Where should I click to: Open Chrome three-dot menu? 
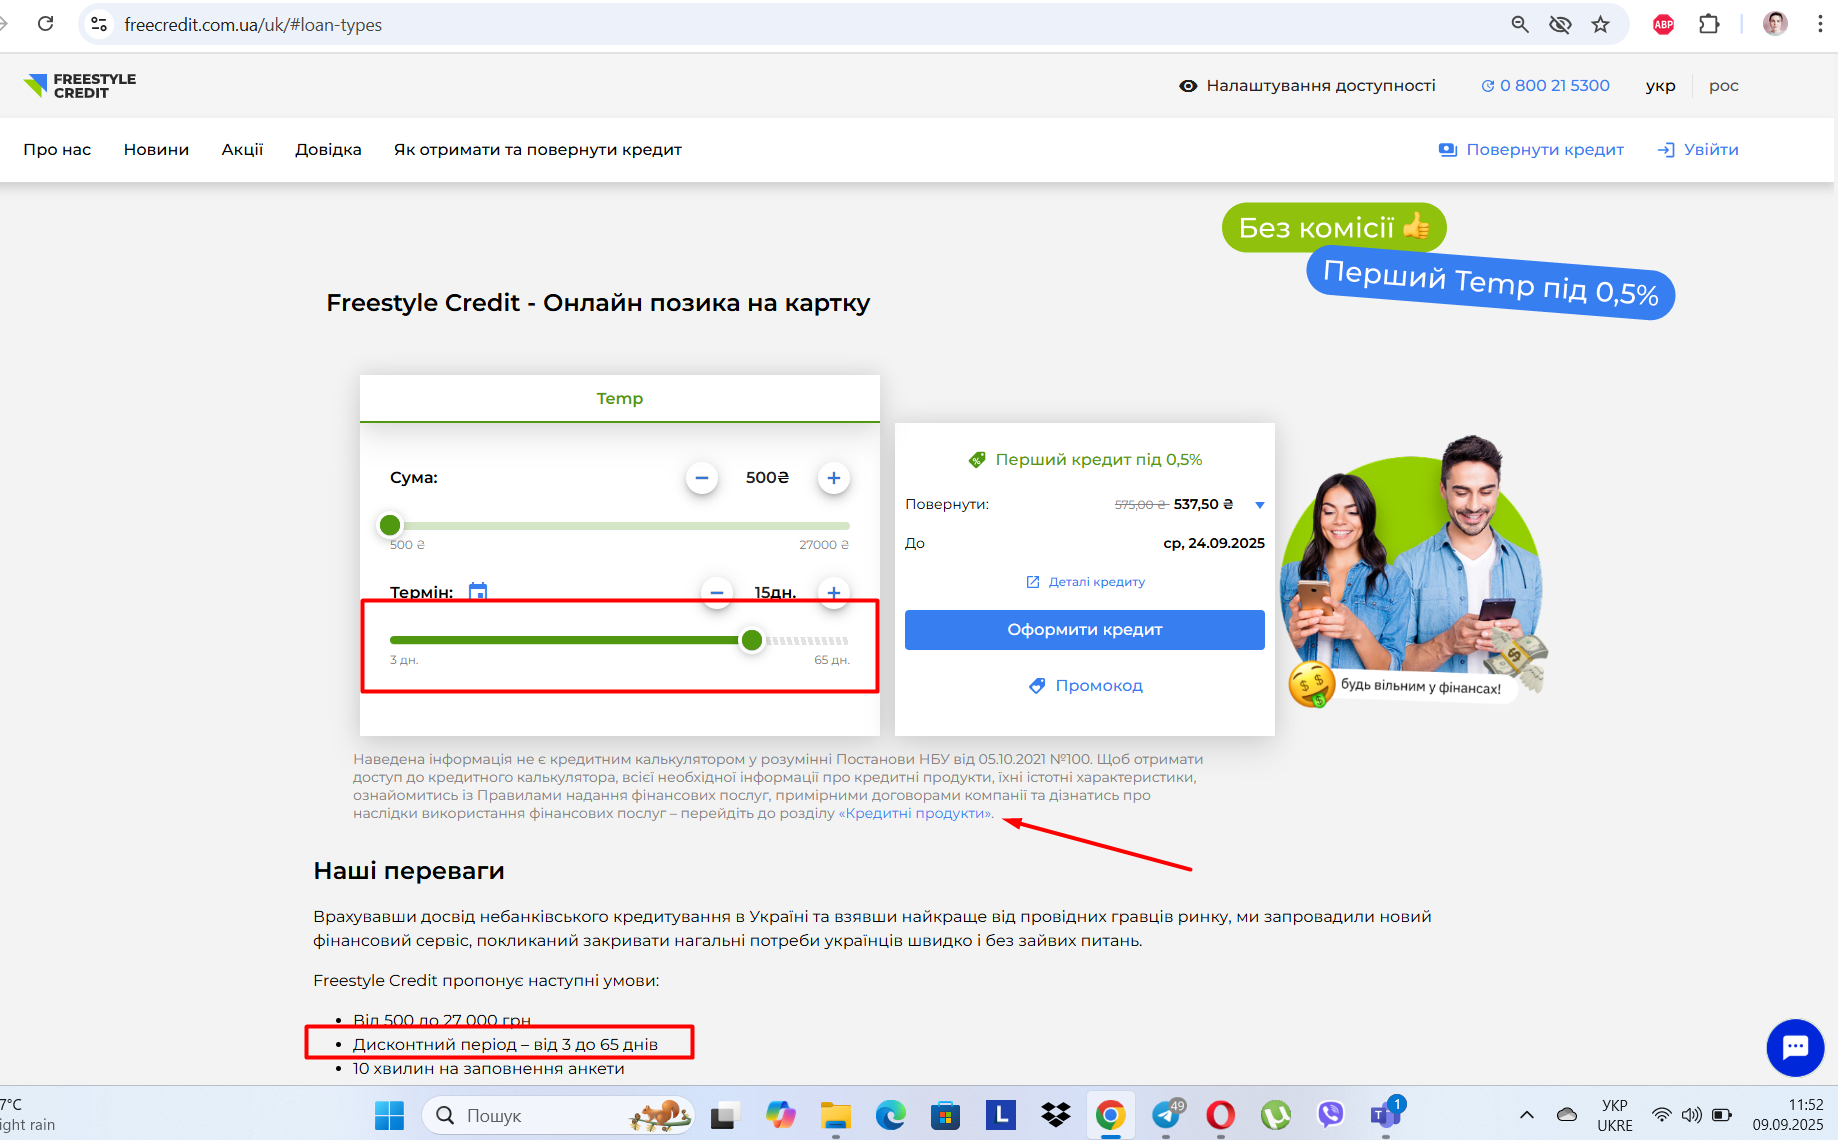click(x=1820, y=24)
